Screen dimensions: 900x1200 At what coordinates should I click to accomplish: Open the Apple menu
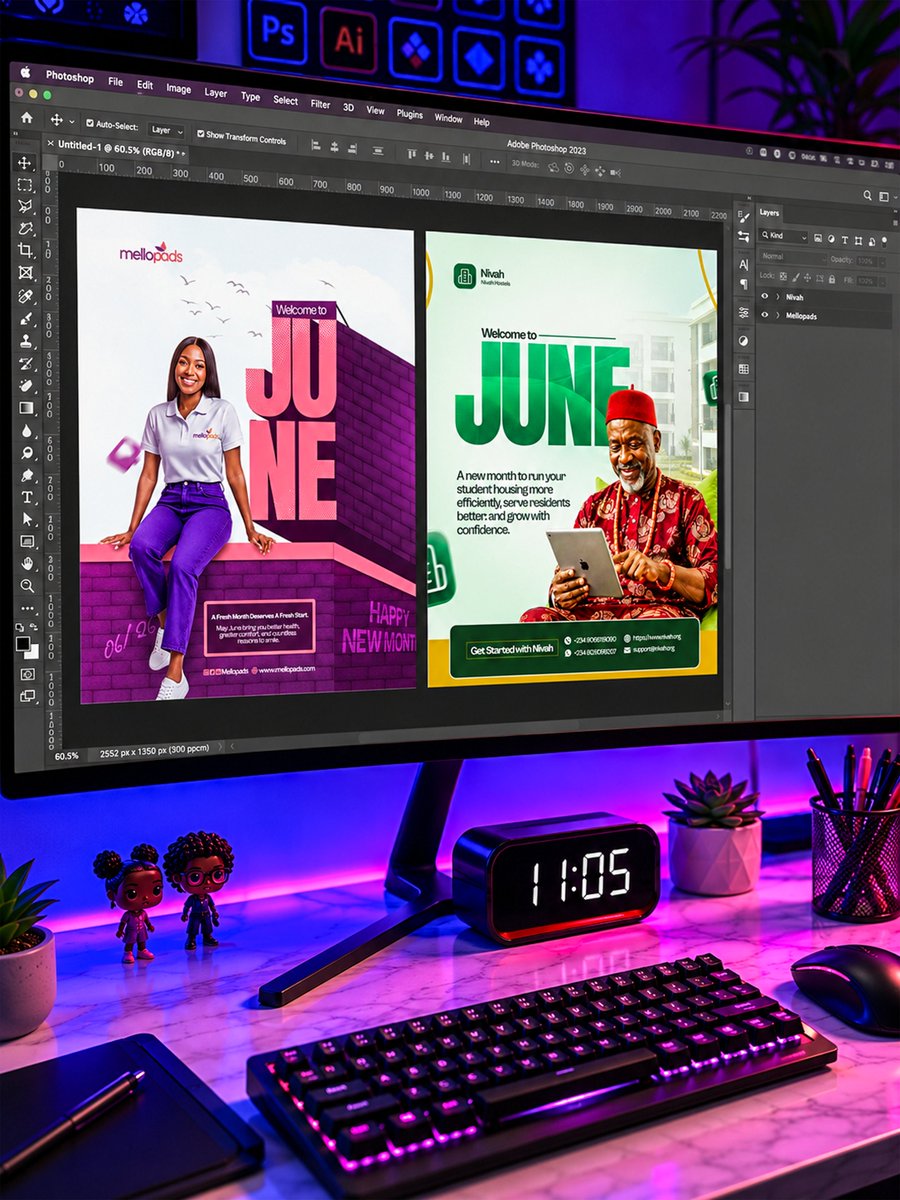[x=25, y=72]
